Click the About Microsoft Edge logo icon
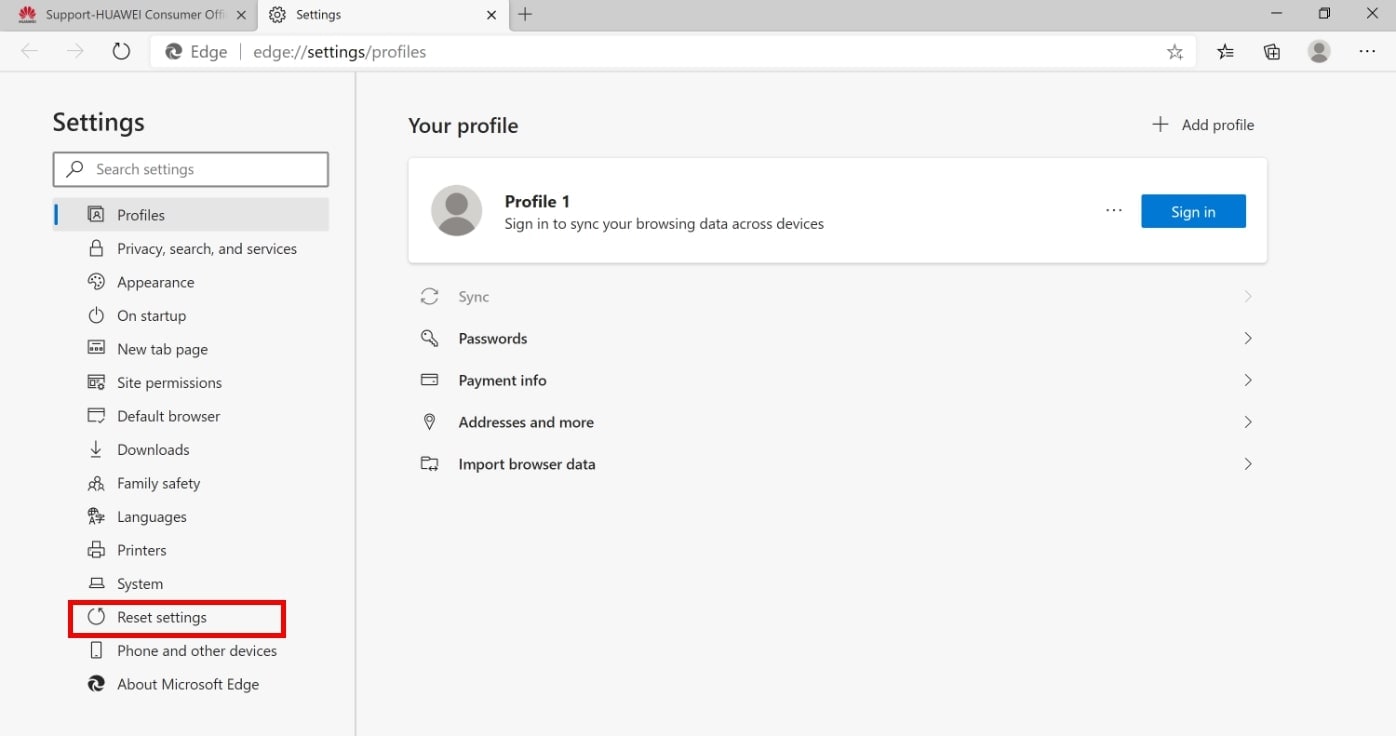Image resolution: width=1396 pixels, height=736 pixels. [96, 684]
